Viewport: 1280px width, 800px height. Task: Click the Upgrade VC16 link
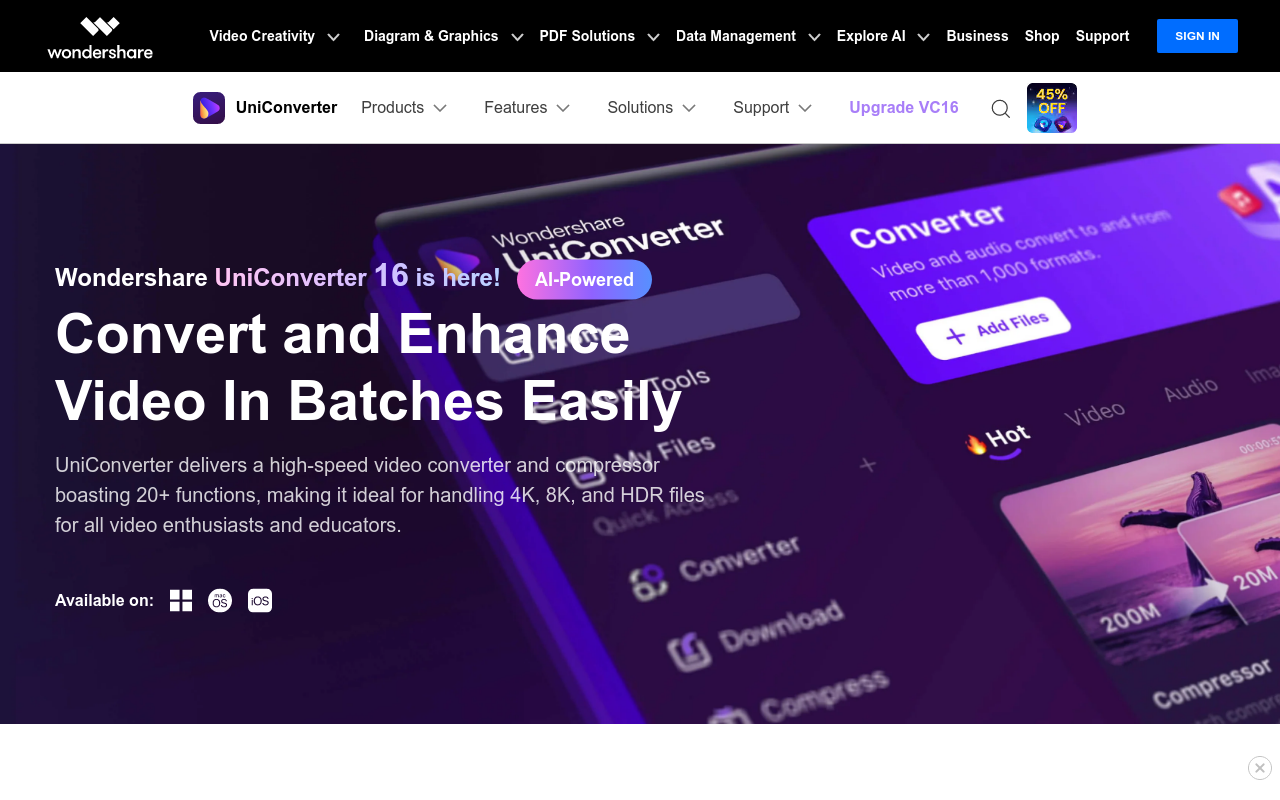pos(904,108)
